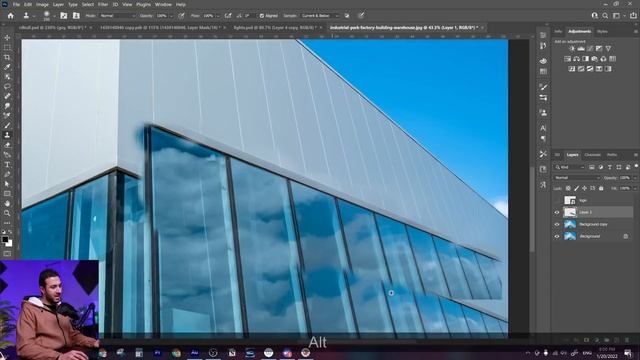
Task: Select the Rectangle shape tool
Action: [x=7, y=194]
